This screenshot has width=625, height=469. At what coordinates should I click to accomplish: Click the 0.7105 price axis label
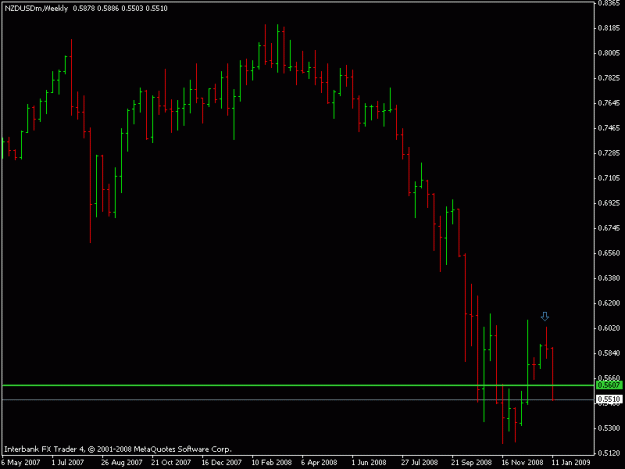pyautogui.click(x=609, y=178)
